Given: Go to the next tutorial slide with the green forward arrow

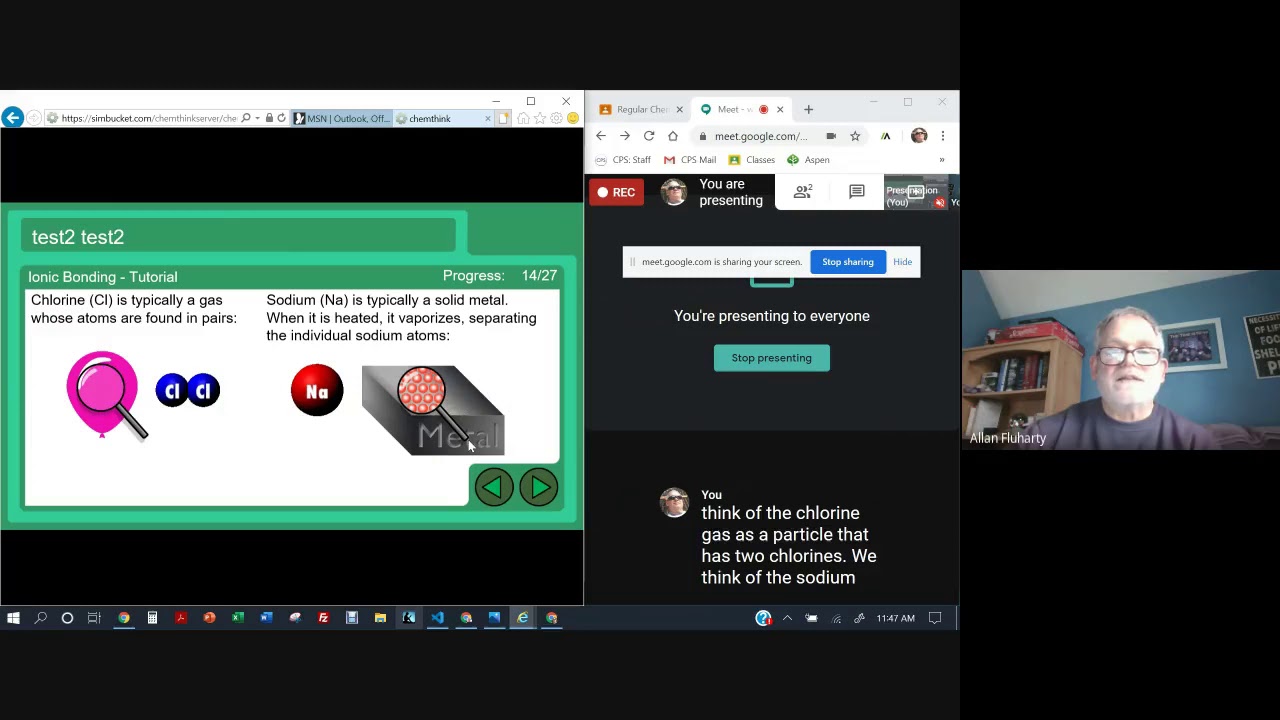Looking at the screenshot, I should (x=539, y=487).
